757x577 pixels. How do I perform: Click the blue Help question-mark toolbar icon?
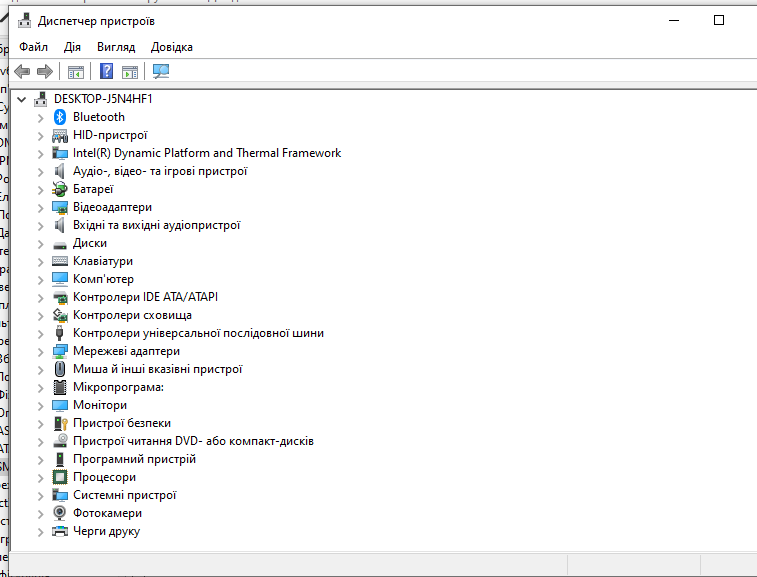(106, 71)
